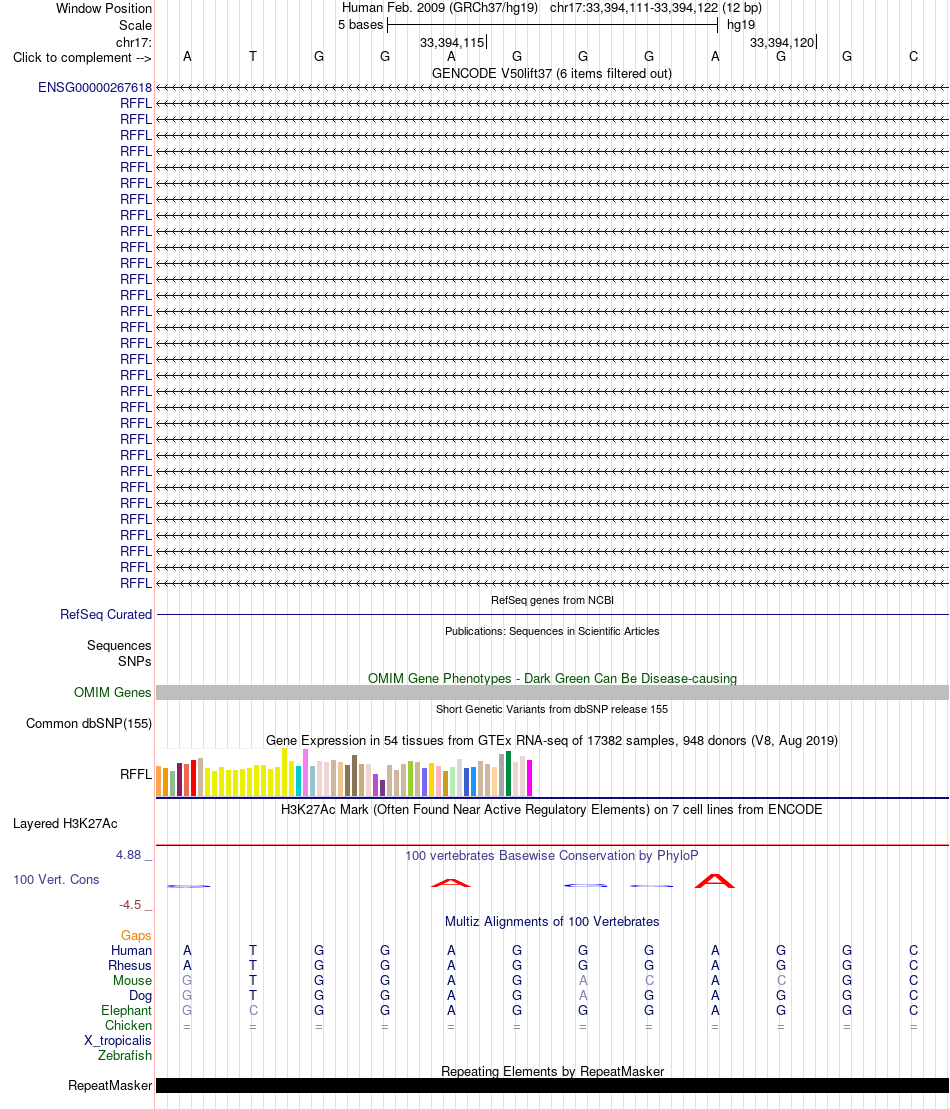Click the RFFL label beside the GTEx chart
This screenshot has width=950, height=1109.
click(x=136, y=774)
